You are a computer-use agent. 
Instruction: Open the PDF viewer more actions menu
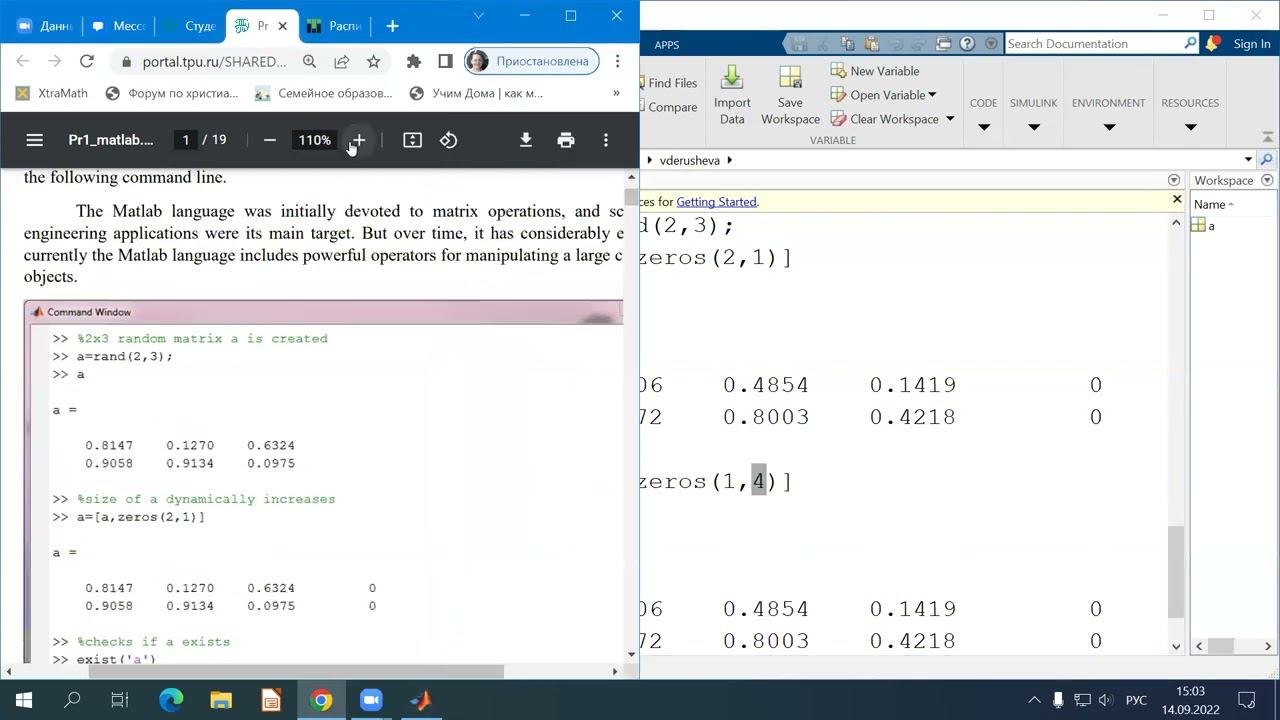coord(605,140)
